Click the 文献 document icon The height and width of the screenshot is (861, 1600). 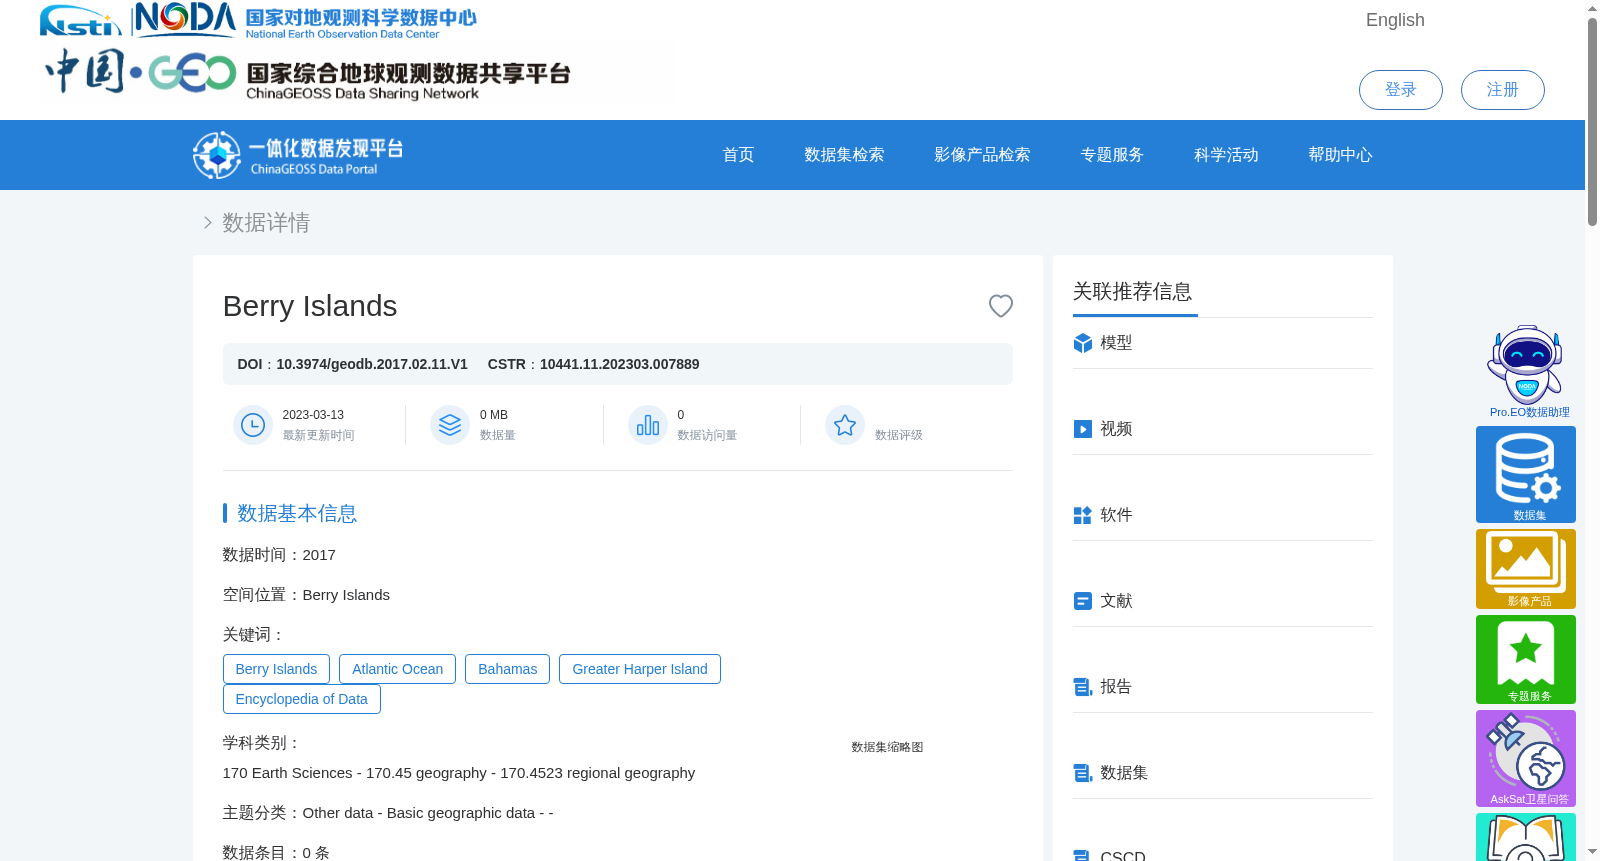[1082, 601]
